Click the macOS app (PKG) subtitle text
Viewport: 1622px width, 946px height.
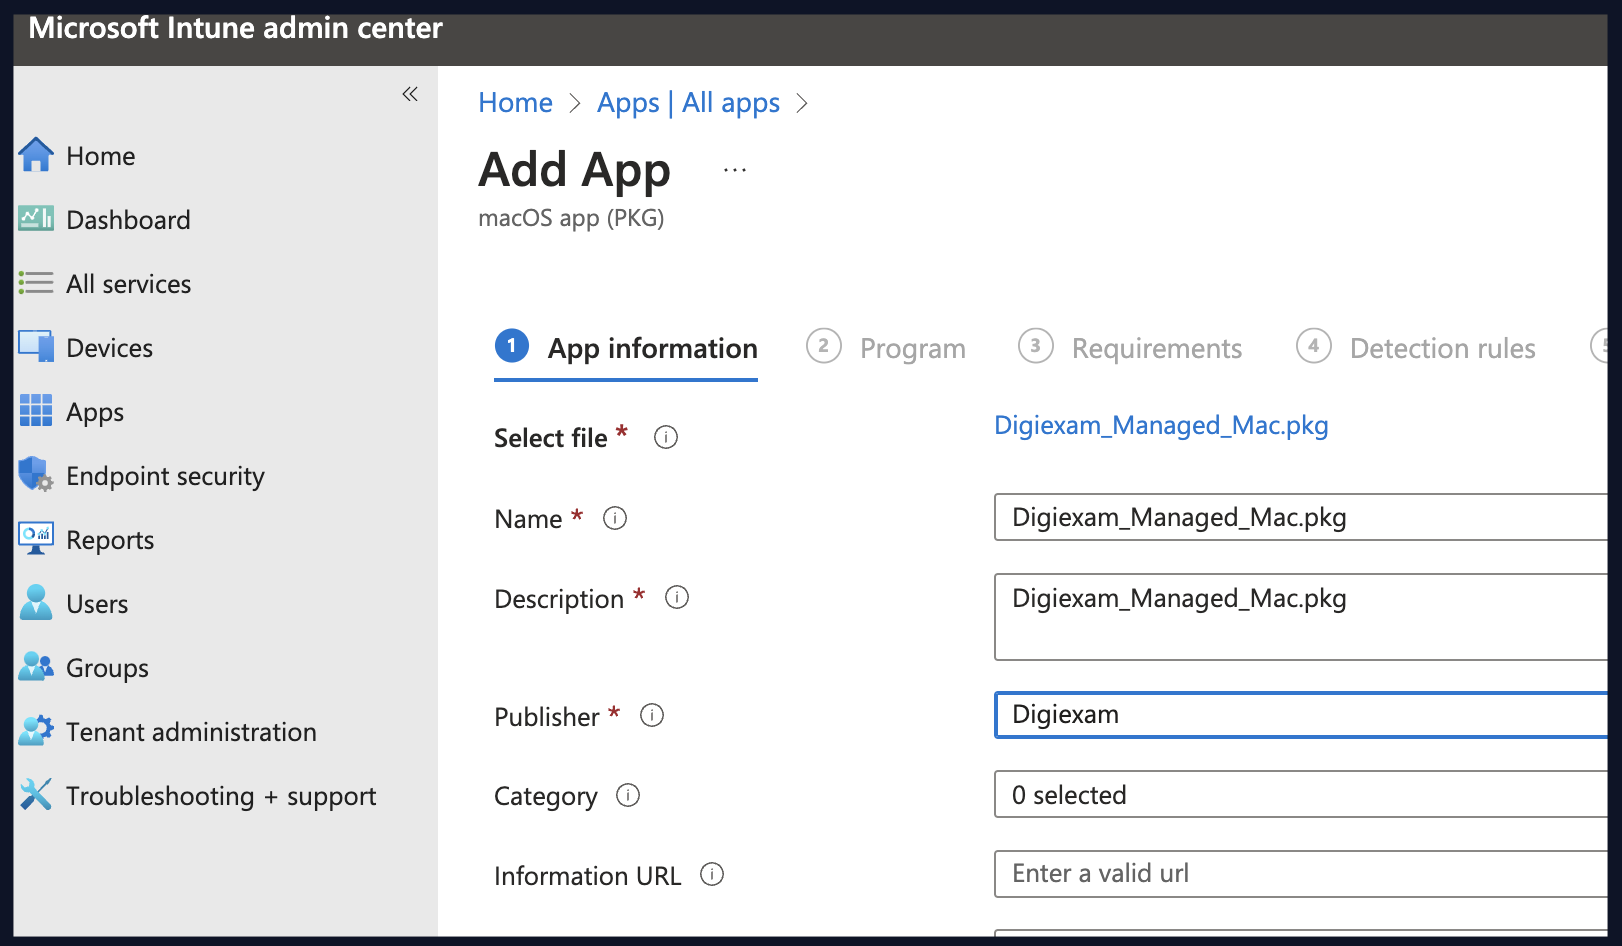tap(571, 218)
